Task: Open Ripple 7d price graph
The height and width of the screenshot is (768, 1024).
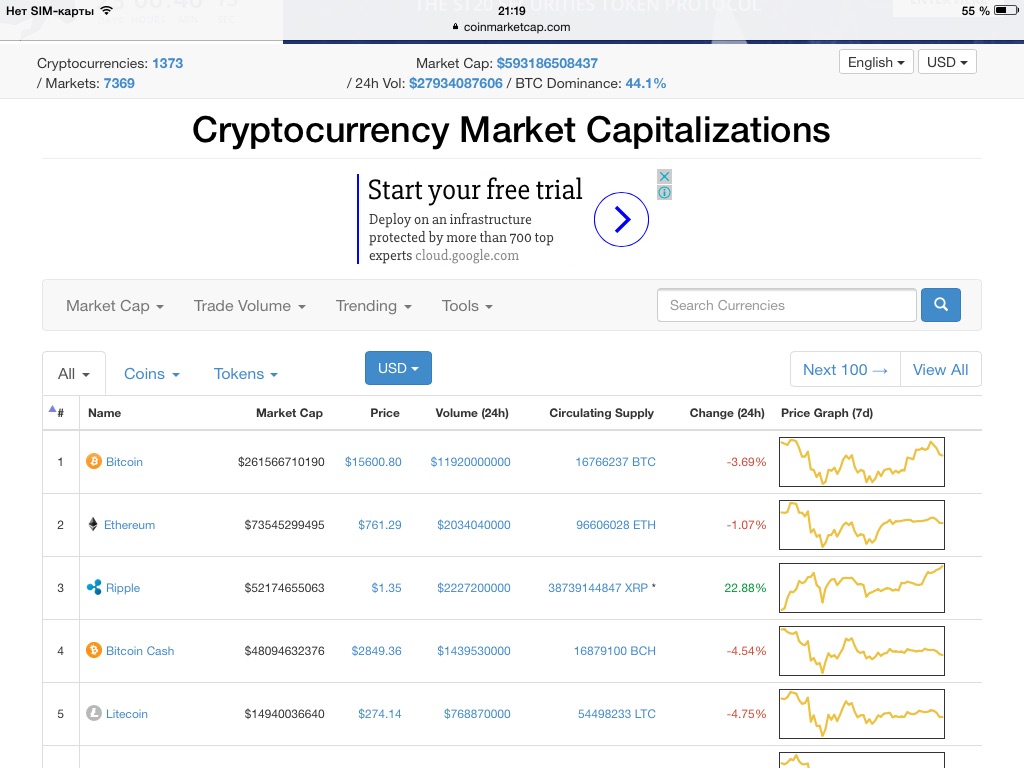Action: tap(862, 588)
